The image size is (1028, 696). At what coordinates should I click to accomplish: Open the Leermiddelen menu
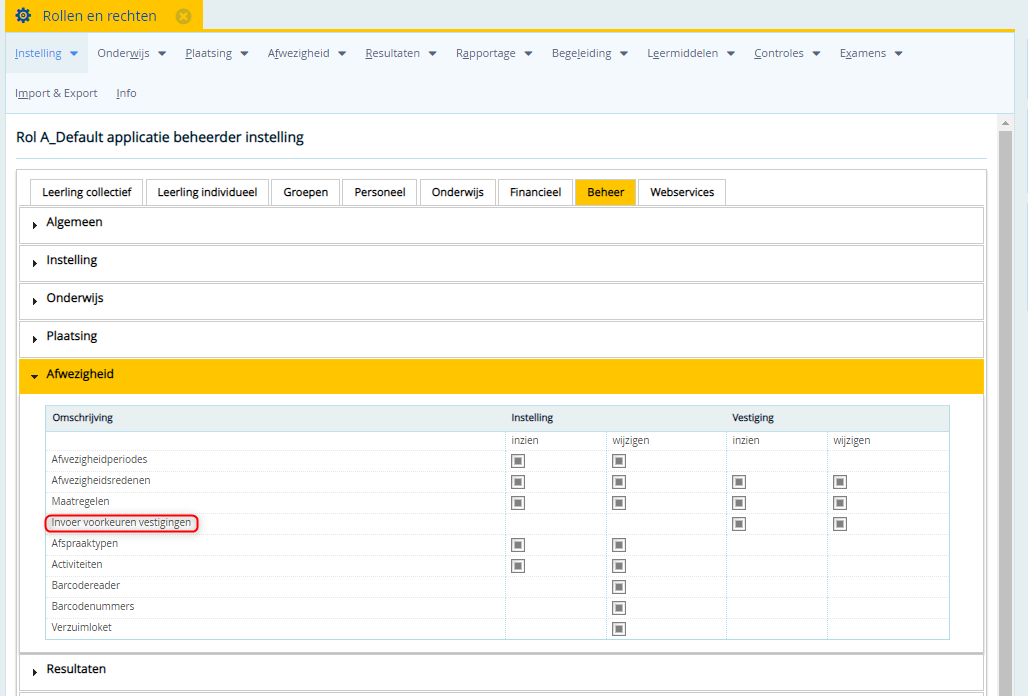(691, 53)
